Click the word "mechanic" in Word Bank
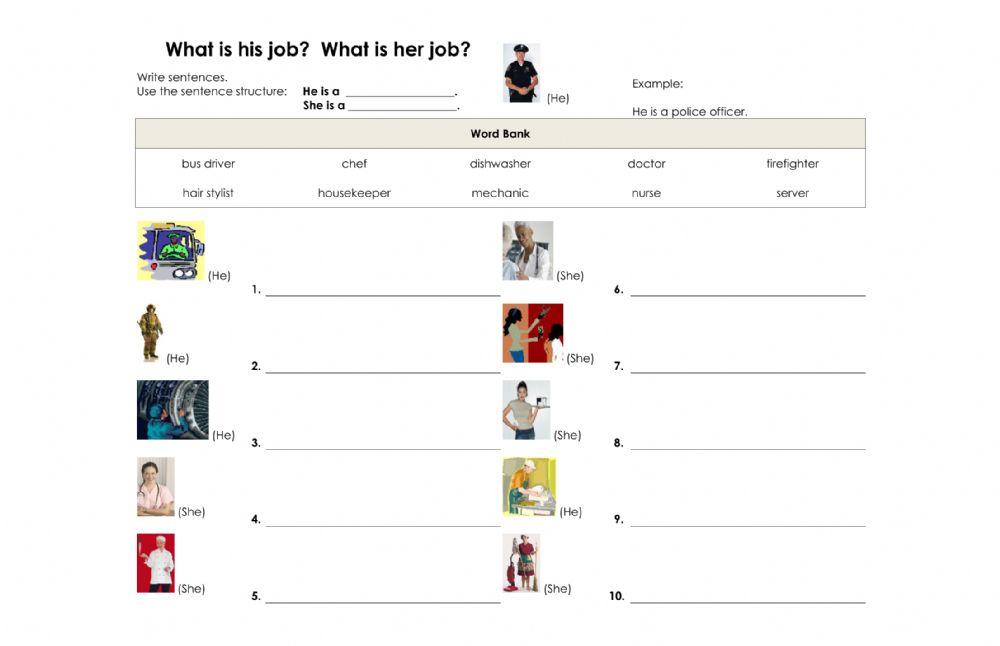This screenshot has height=646, width=1000. (x=500, y=193)
